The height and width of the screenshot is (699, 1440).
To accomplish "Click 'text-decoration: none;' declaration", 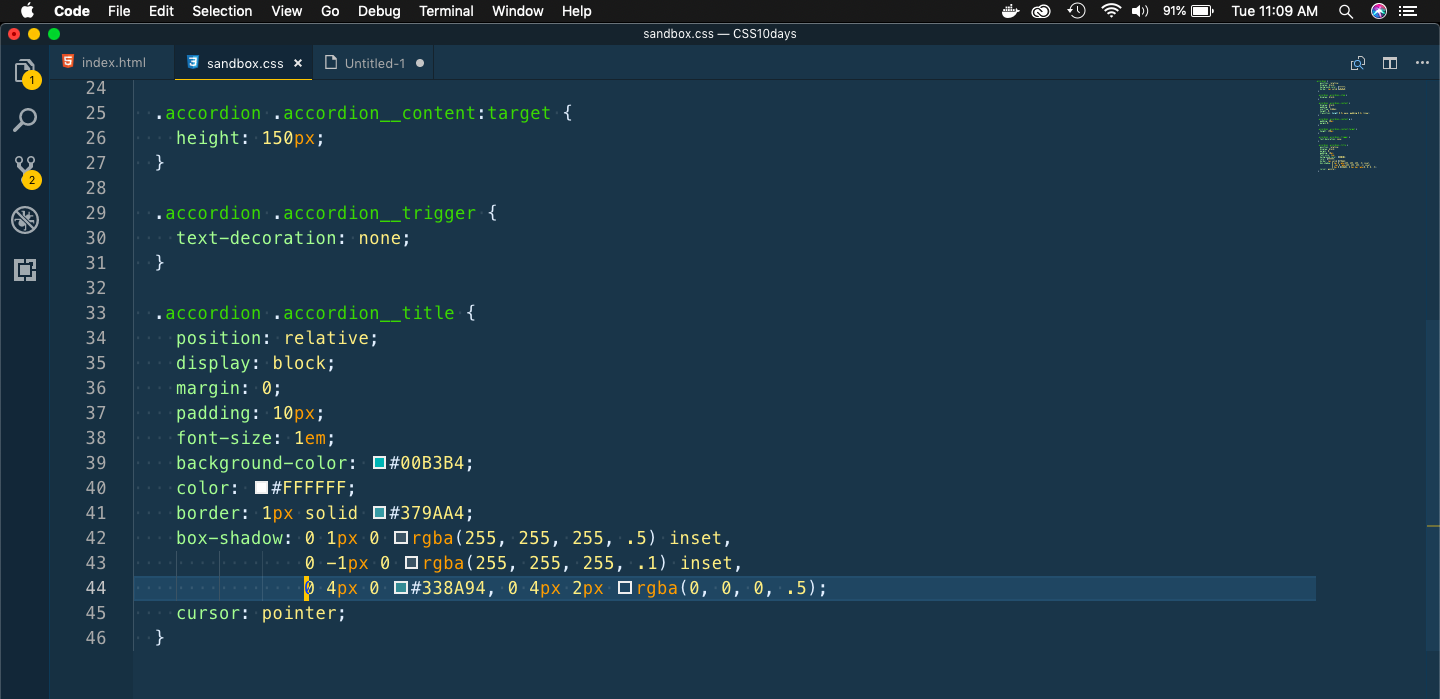I will (293, 238).
